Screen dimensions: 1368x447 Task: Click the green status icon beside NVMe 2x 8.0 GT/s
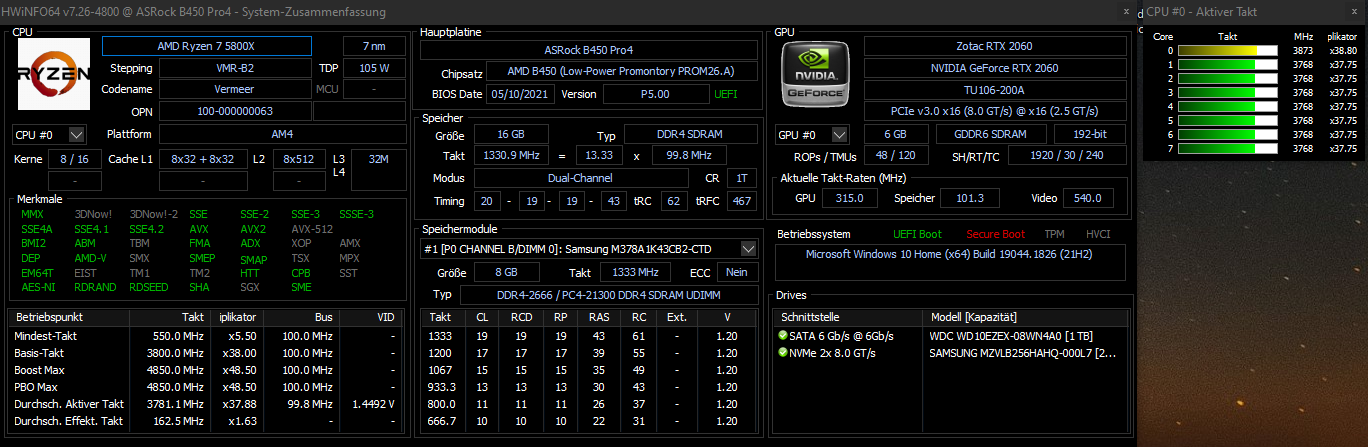click(782, 353)
